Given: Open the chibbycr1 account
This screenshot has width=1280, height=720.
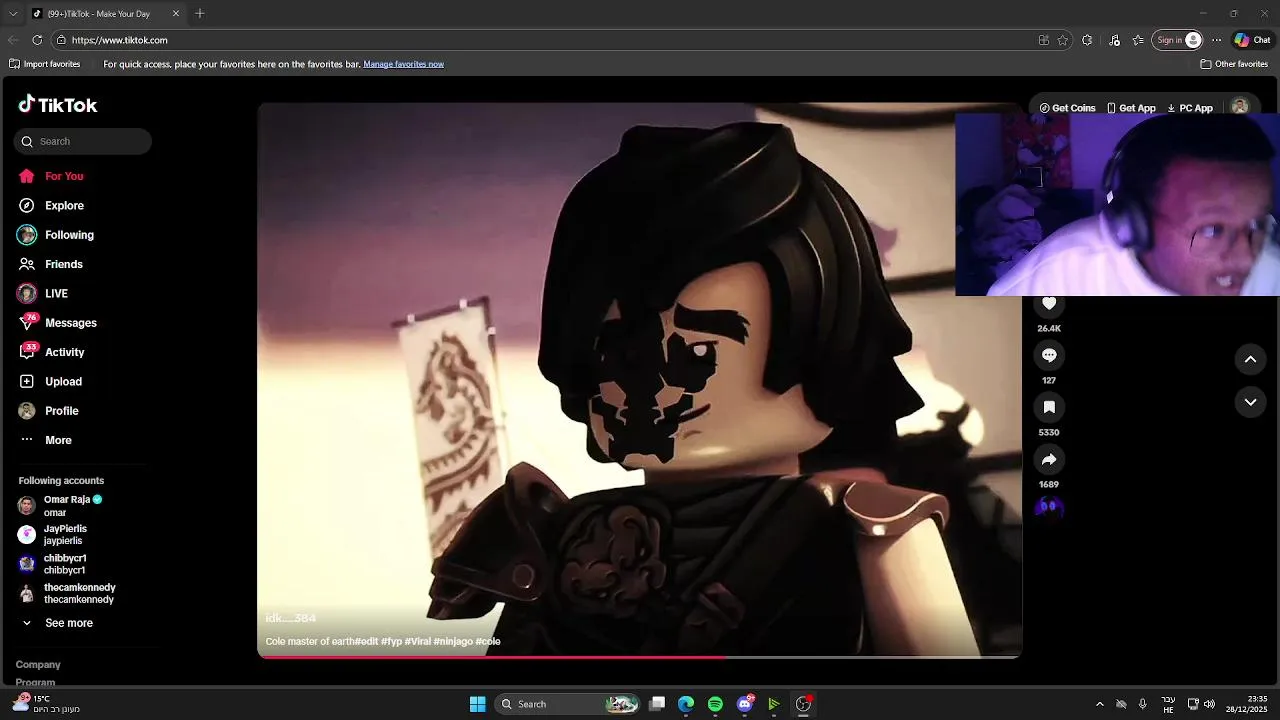Looking at the screenshot, I should (53, 564).
